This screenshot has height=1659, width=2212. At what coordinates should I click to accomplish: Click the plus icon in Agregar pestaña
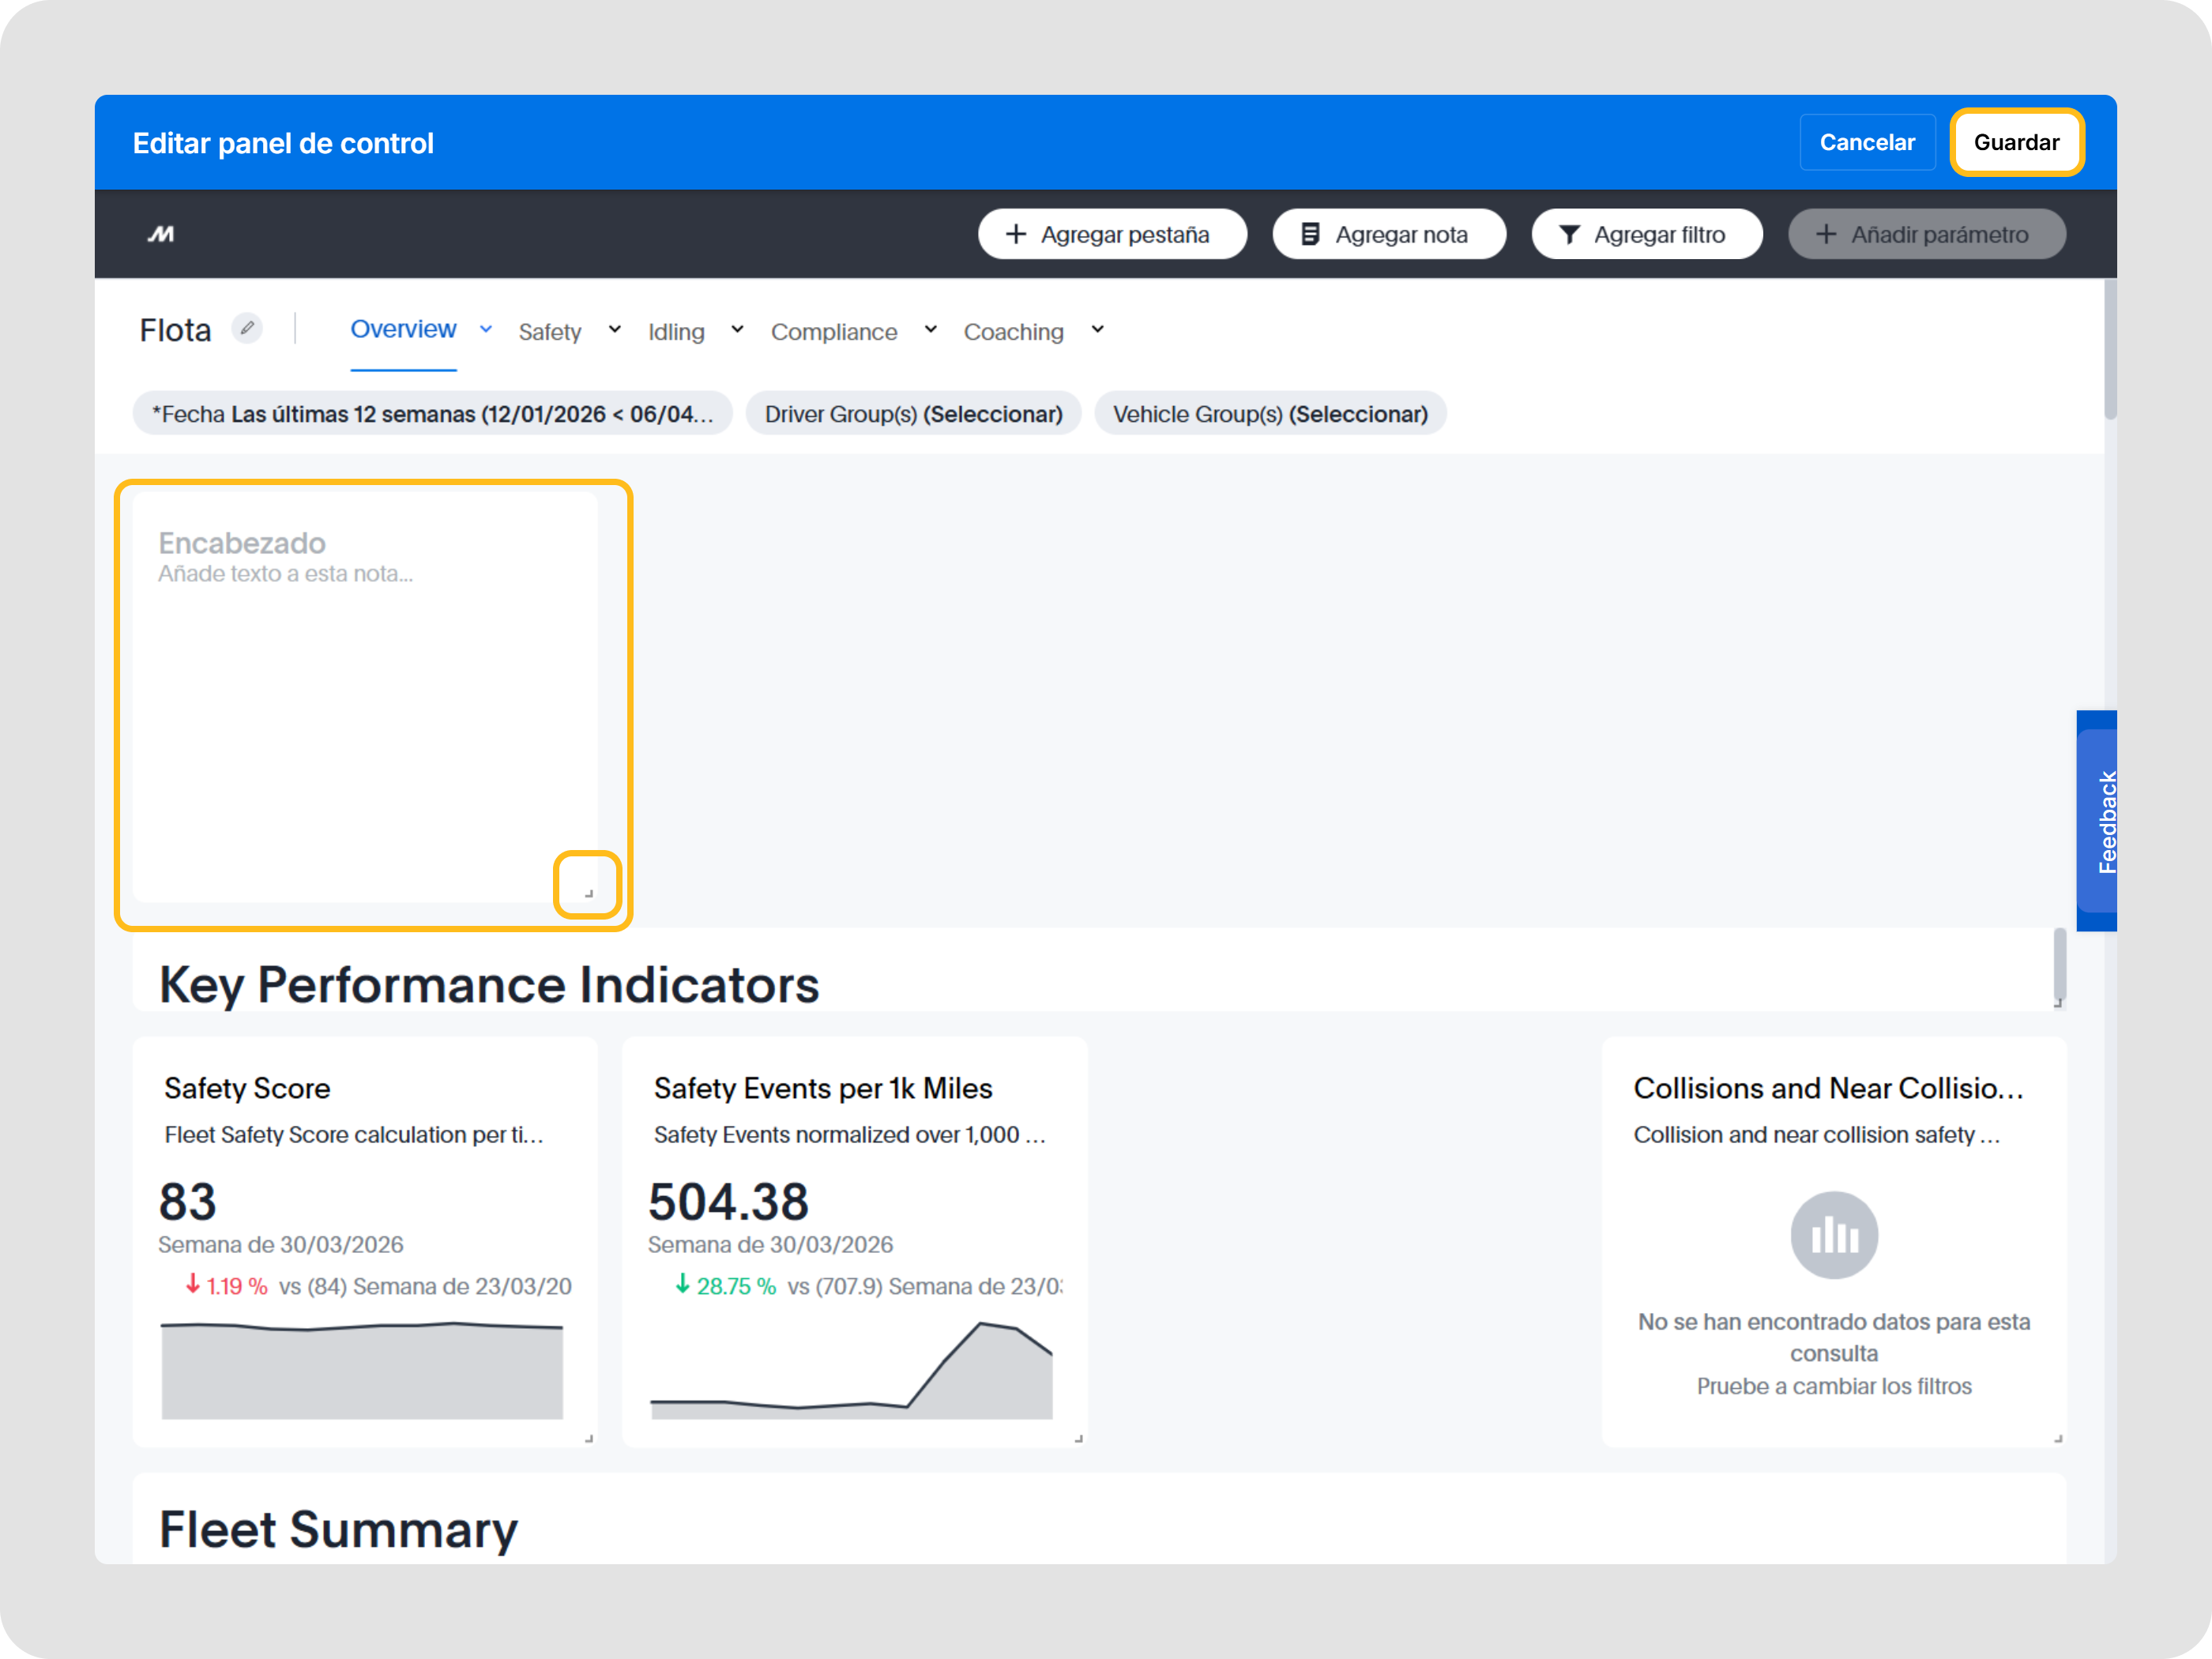[x=1015, y=234]
